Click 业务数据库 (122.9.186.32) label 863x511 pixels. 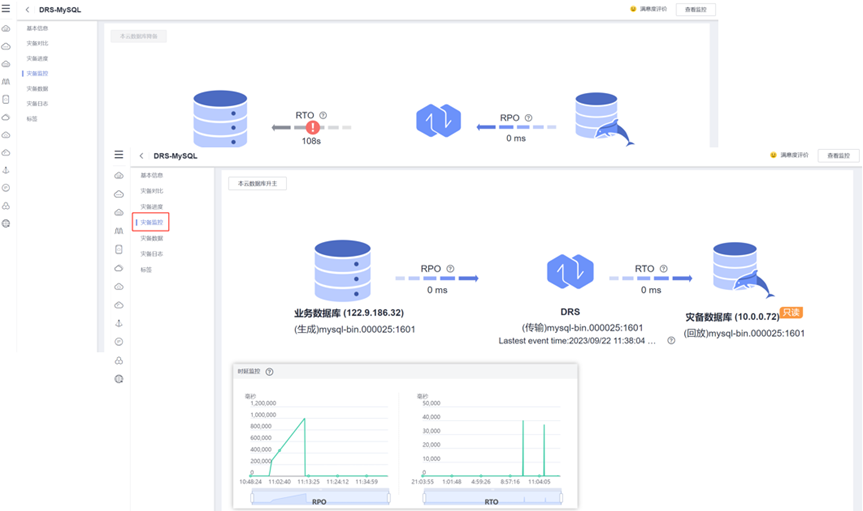click(349, 313)
